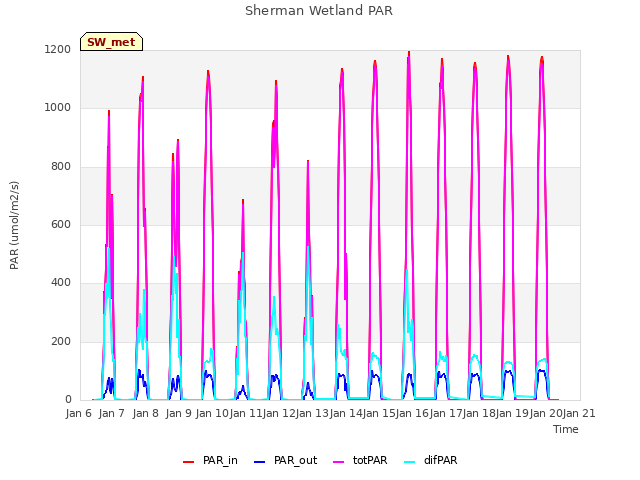Click the magenta totPAR legend swatch
640x480 pixels.
pyautogui.click(x=339, y=462)
